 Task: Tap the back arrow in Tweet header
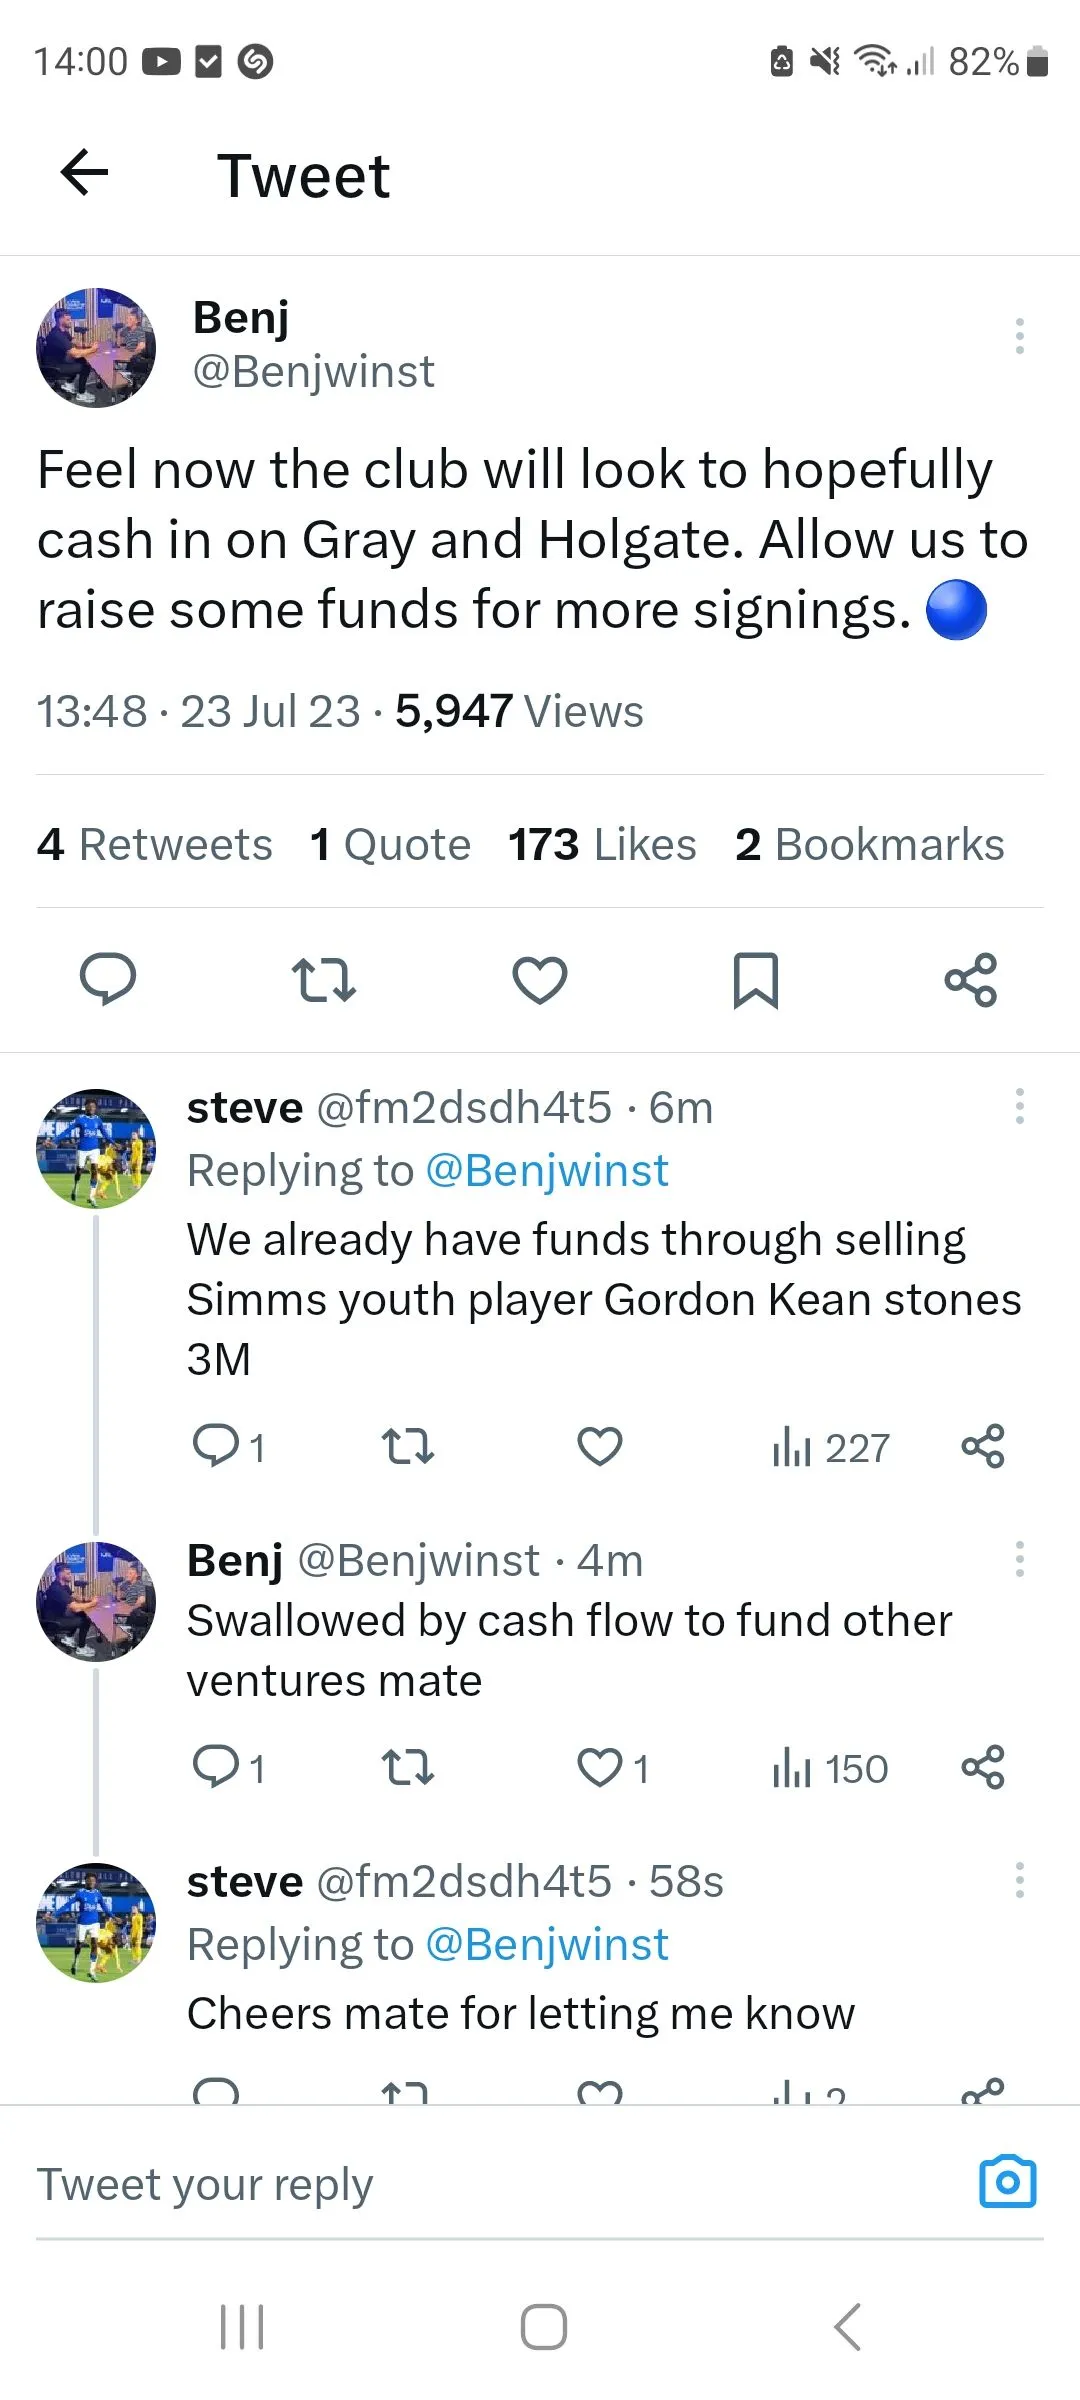[85, 173]
